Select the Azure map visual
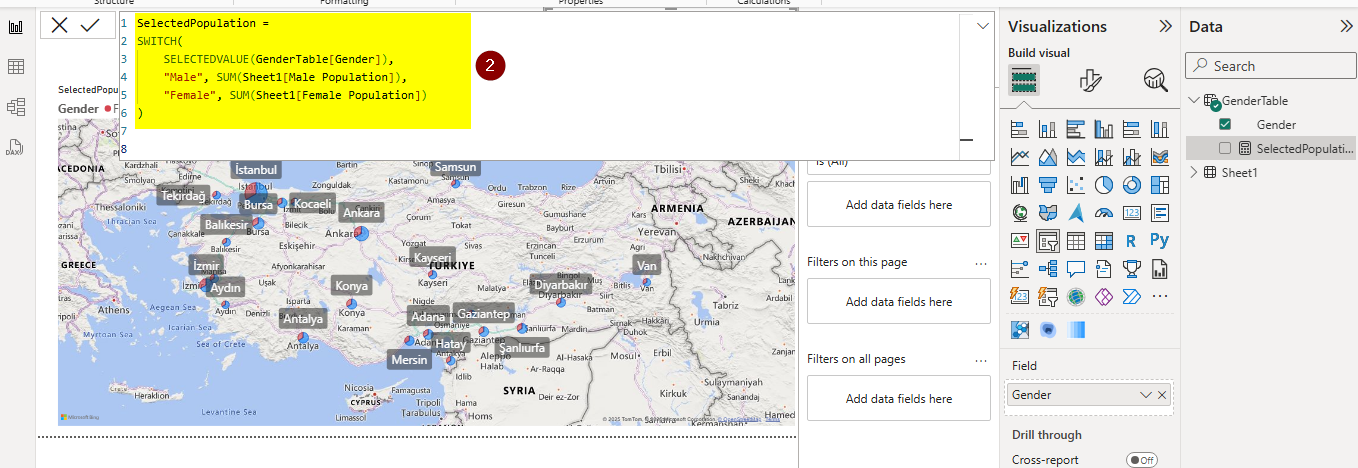 1076,213
